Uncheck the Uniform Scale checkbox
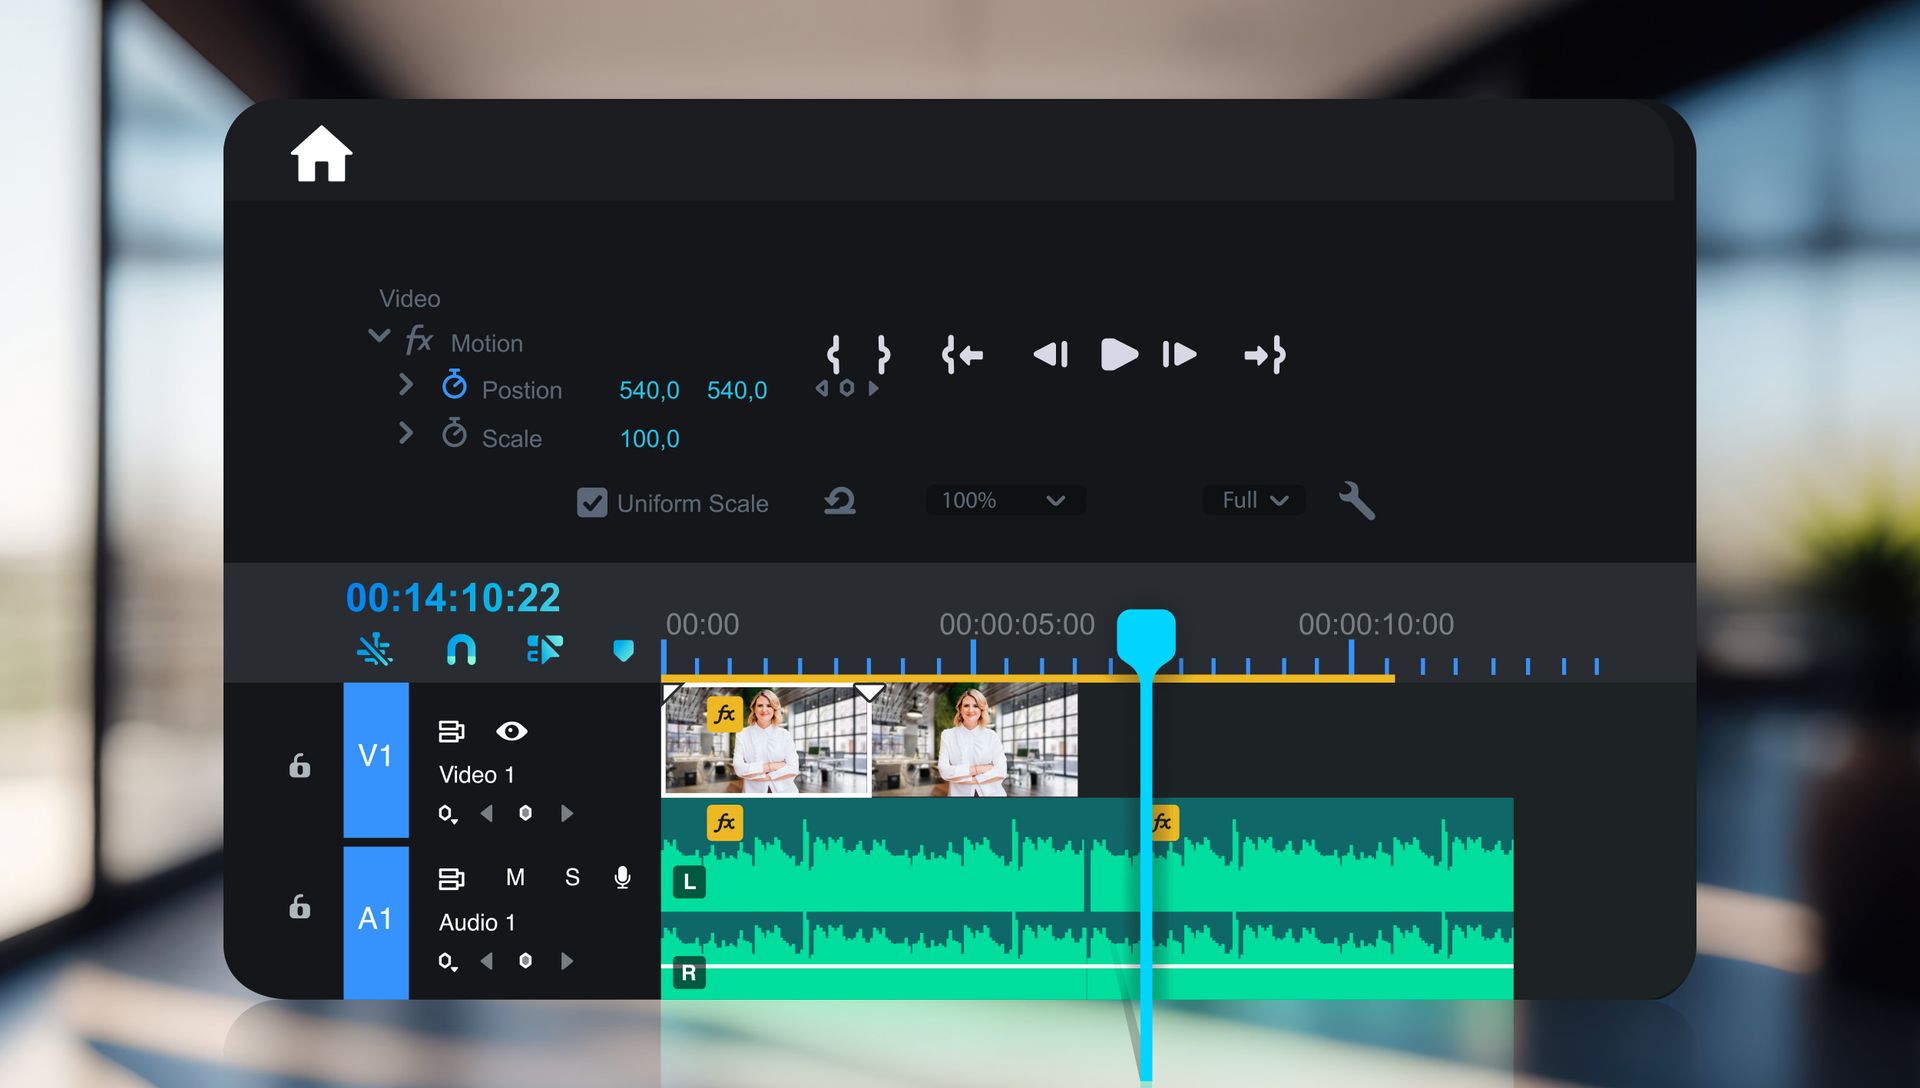The height and width of the screenshot is (1088, 1920). (x=592, y=503)
